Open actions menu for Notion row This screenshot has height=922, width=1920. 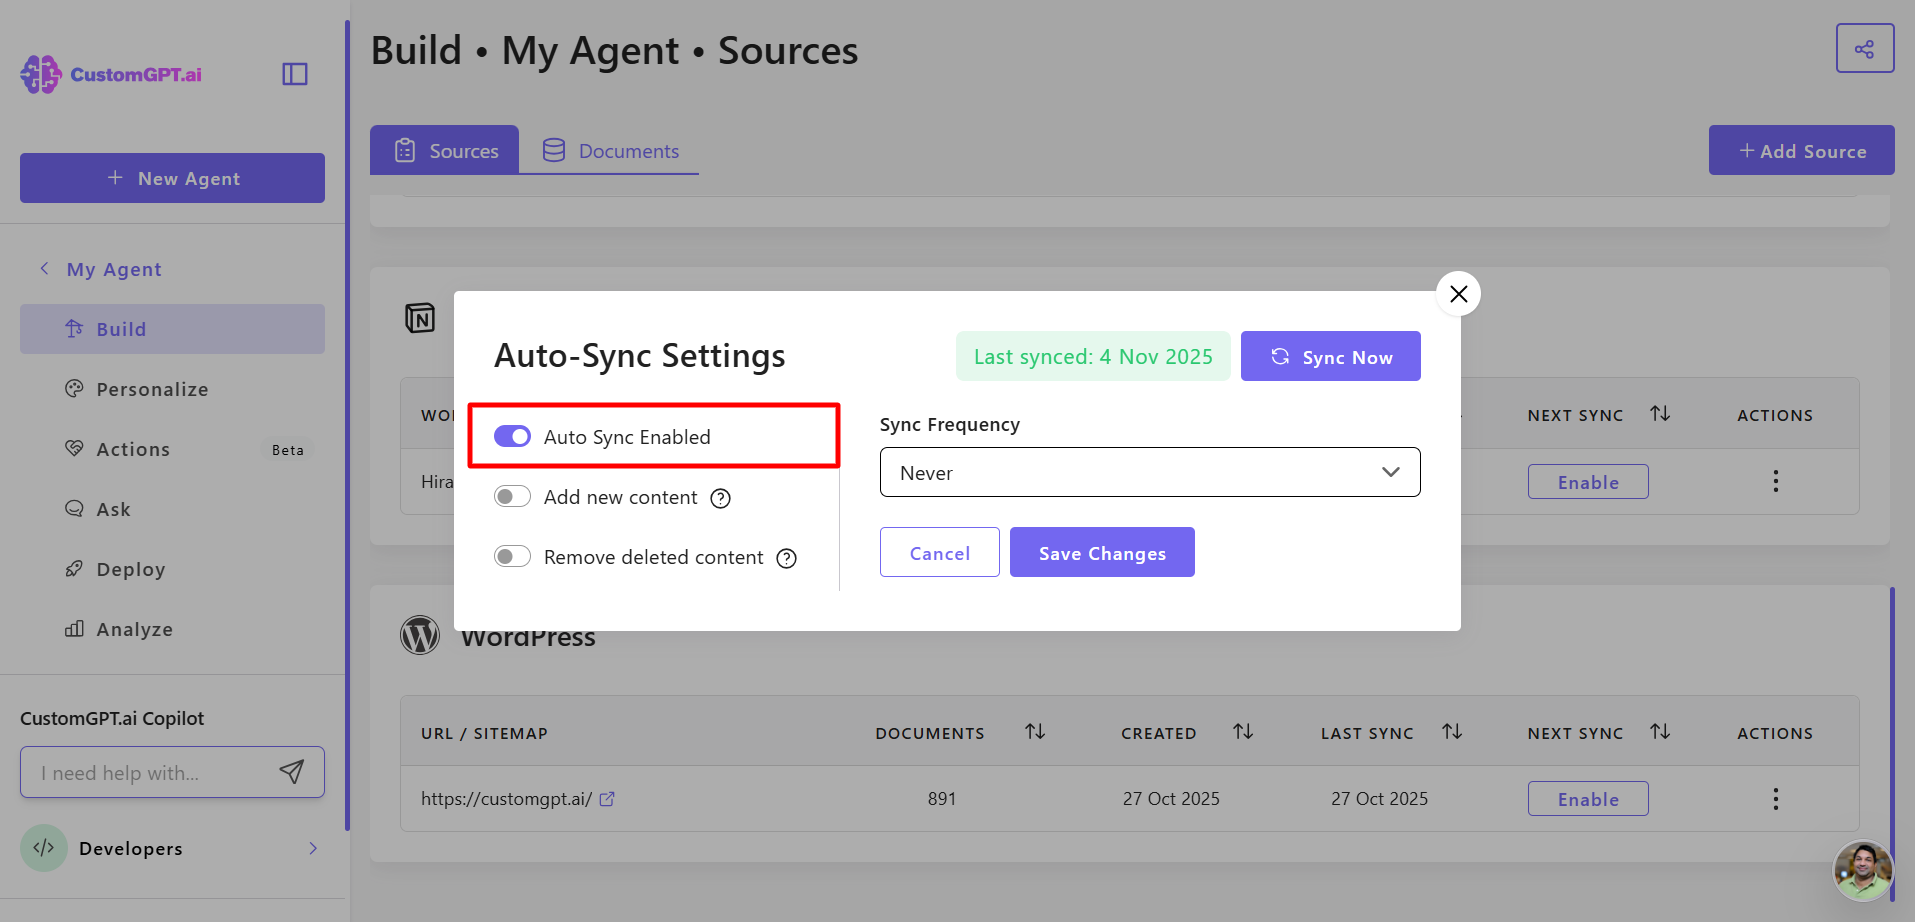click(1776, 481)
